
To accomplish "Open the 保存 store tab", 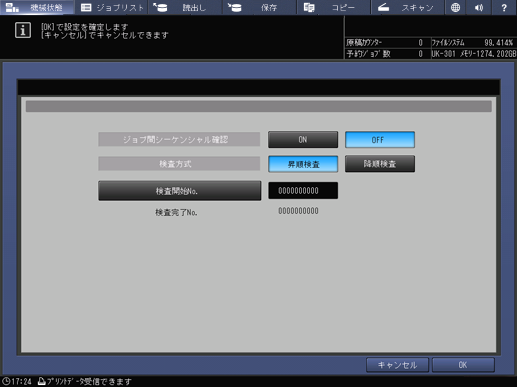I will 259,7.
